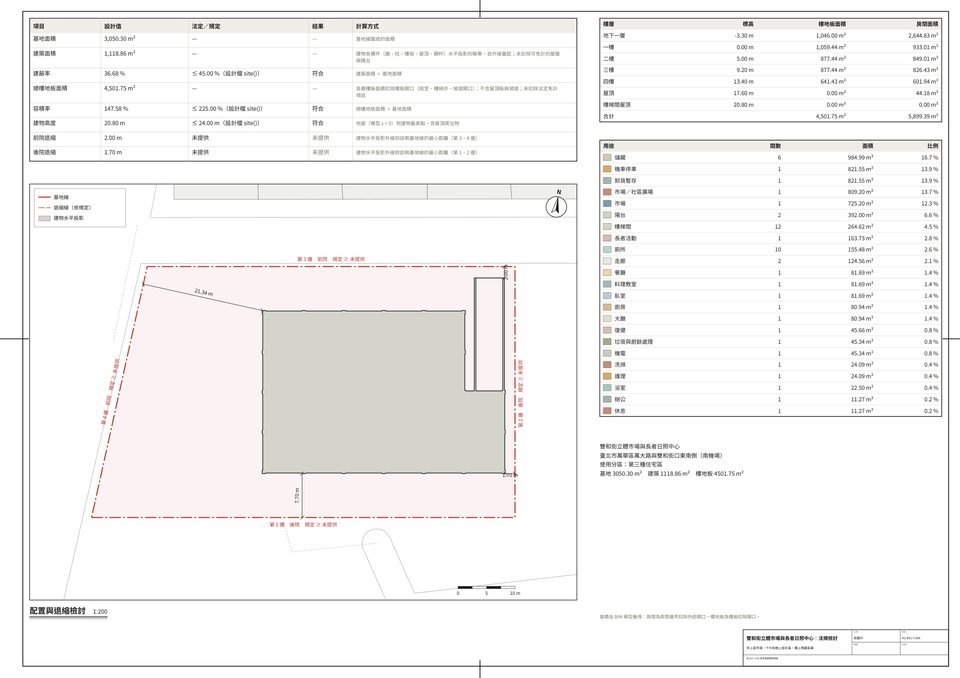This screenshot has width=960, height=678.
Task: Click the 984.99 m² storage area value
Action: coord(860,157)
